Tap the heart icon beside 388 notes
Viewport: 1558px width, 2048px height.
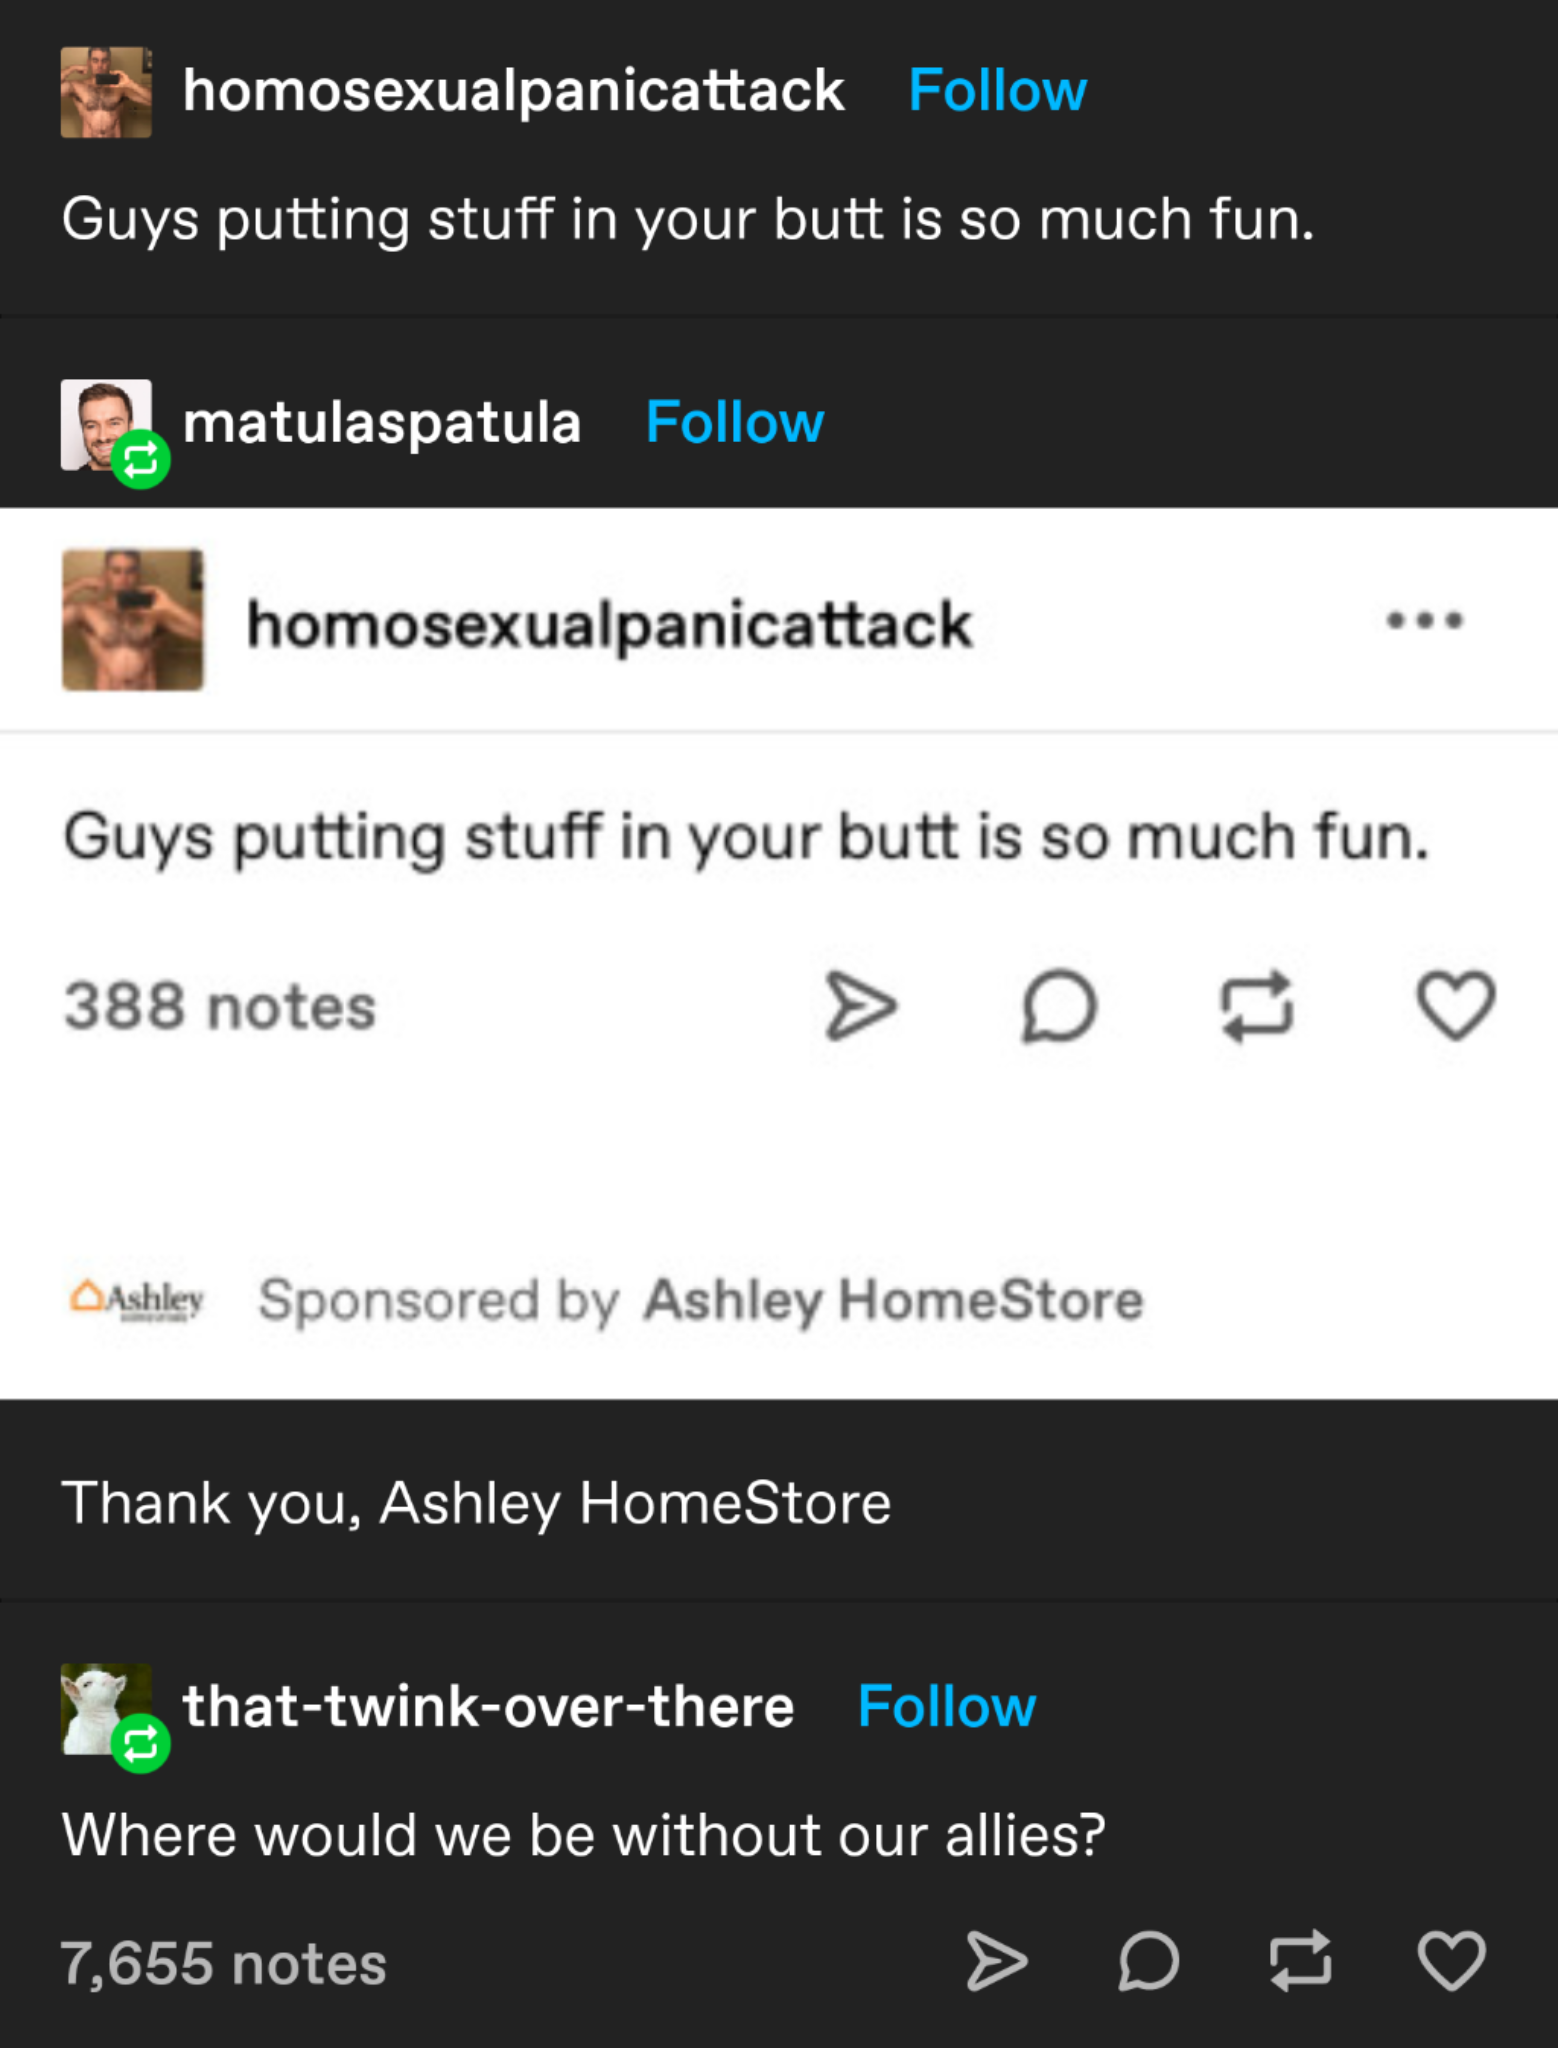1456,1005
